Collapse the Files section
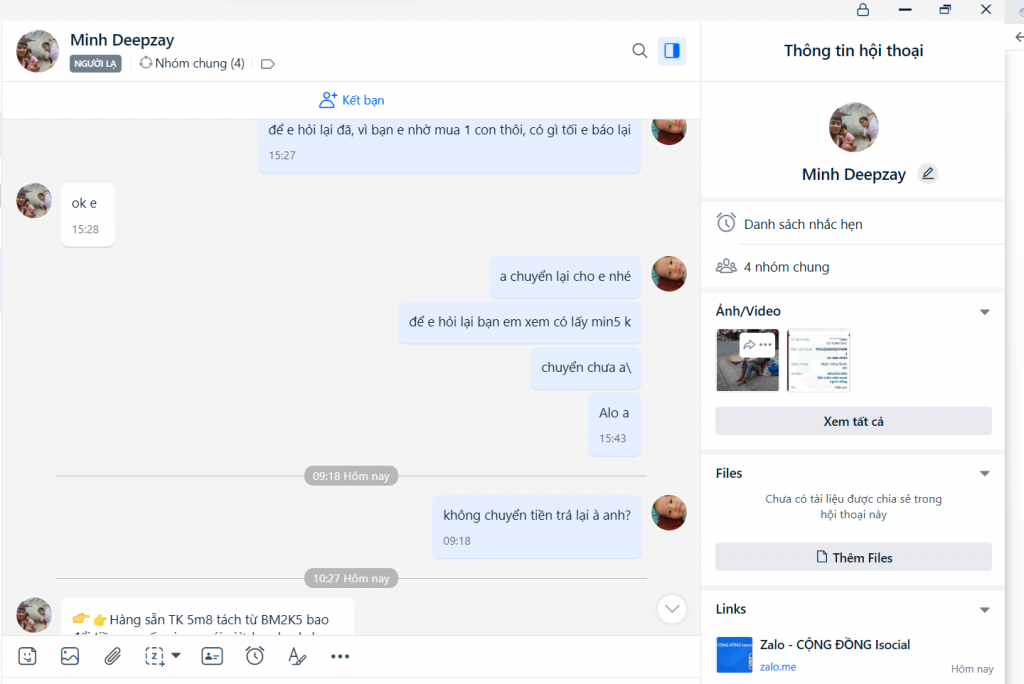The image size is (1024, 684). tap(984, 474)
